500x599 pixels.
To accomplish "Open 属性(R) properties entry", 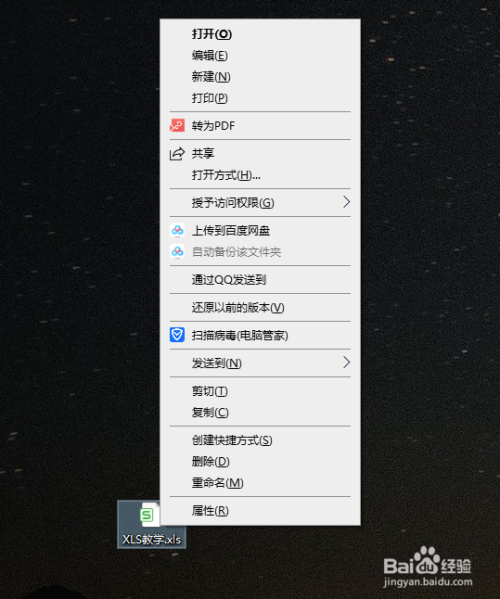I will click(260, 511).
